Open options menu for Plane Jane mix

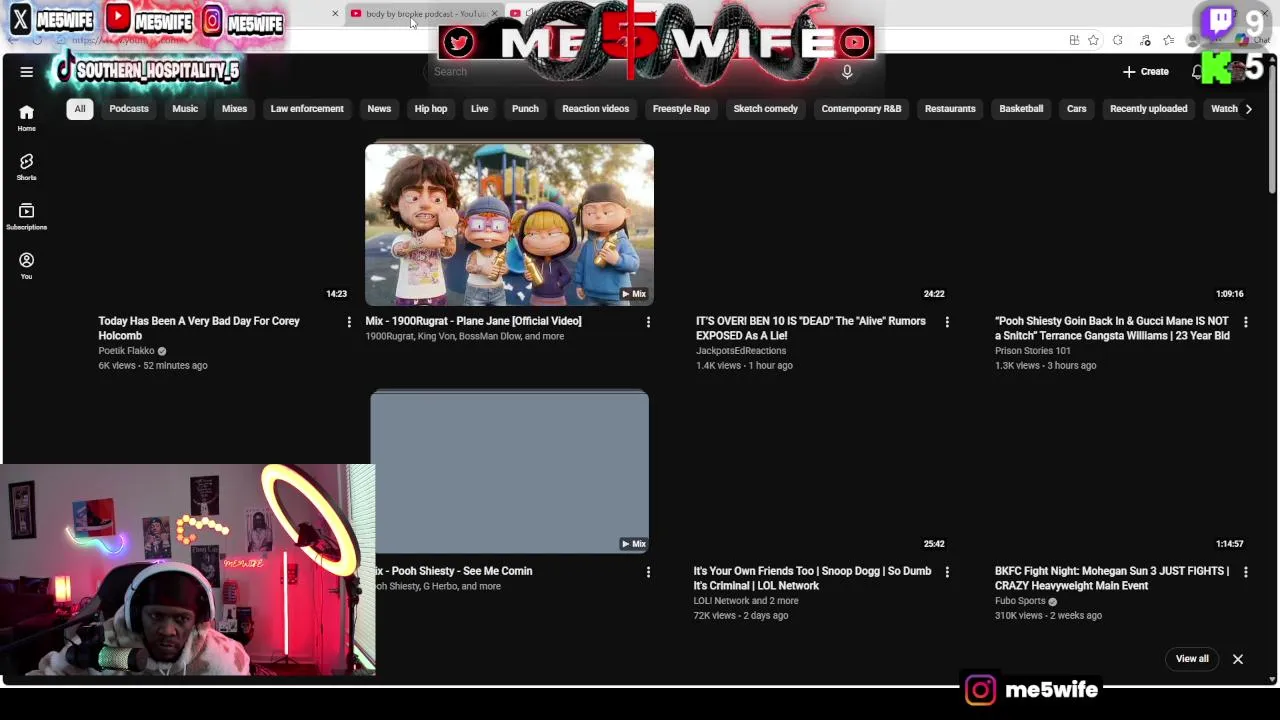click(x=648, y=322)
